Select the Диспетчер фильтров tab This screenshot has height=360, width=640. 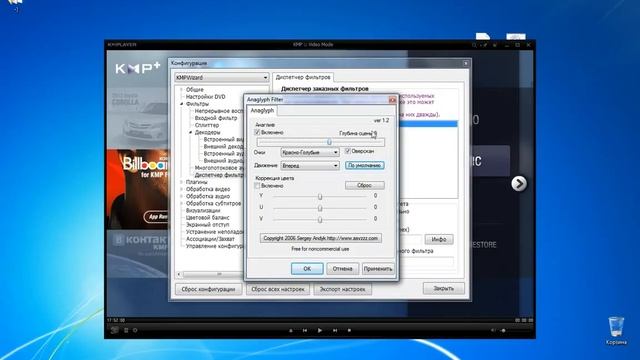point(303,77)
